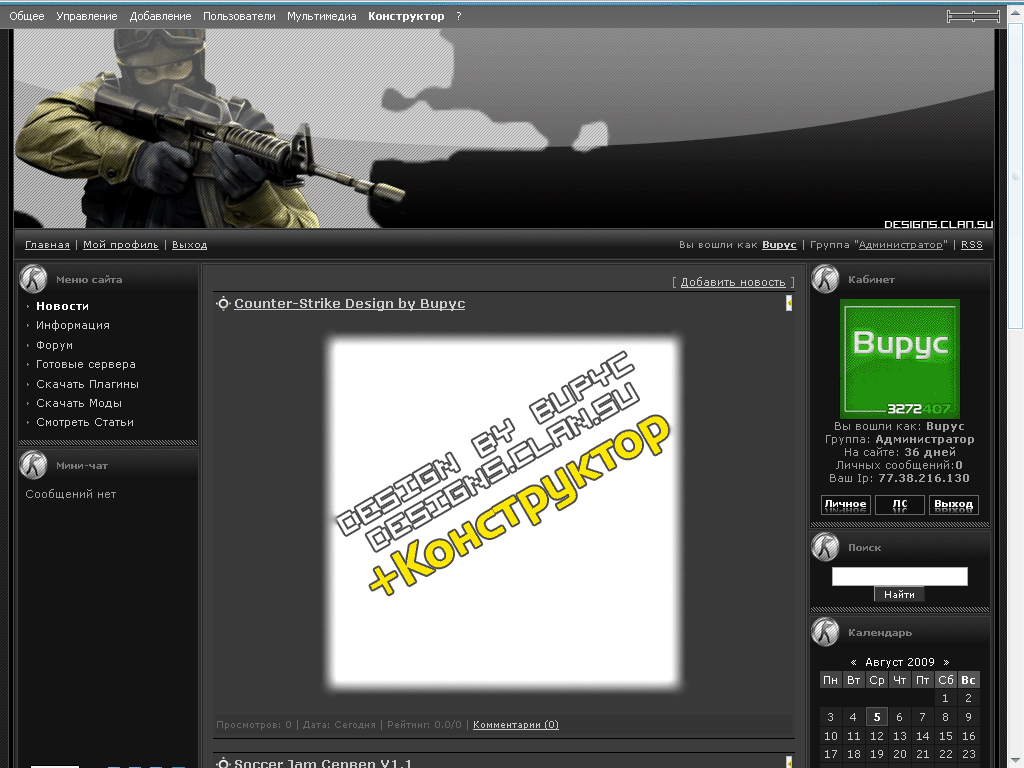This screenshot has height=768, width=1024.
Task: Open the Администратор group link
Action: (901, 245)
